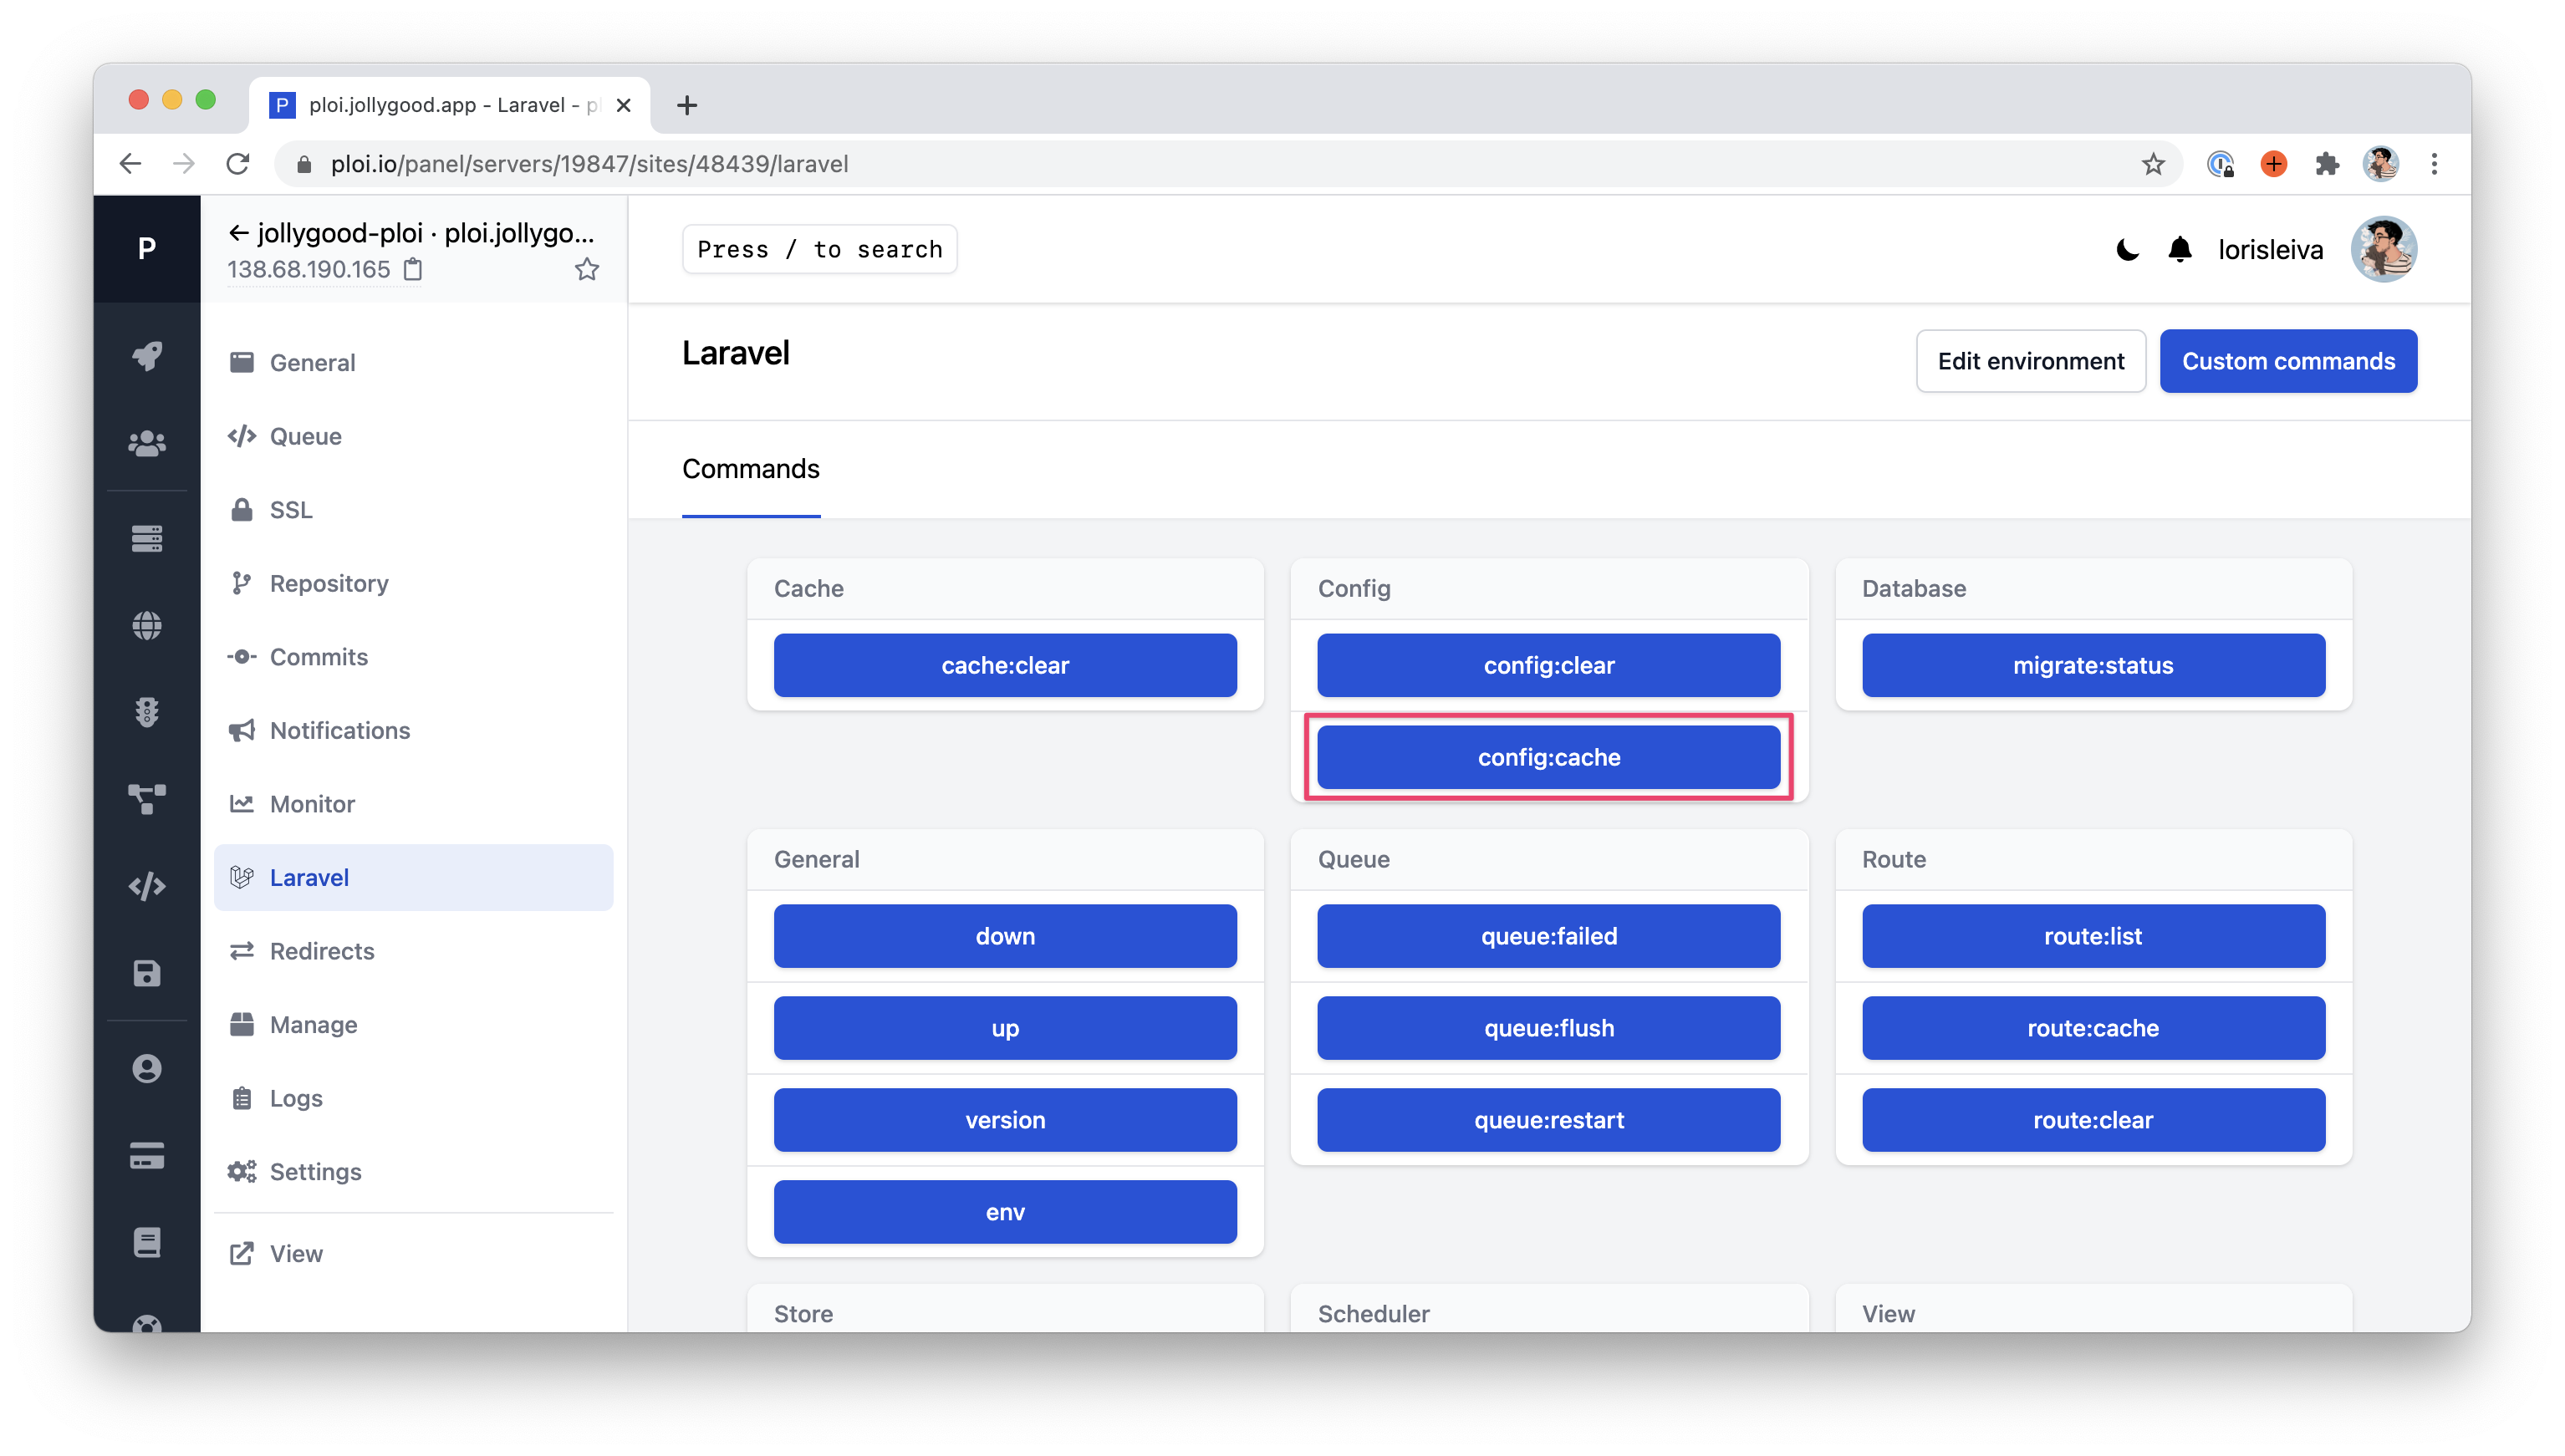Open the floppy disk save icon in sidebar
2565x1456 pixels.
coord(147,973)
